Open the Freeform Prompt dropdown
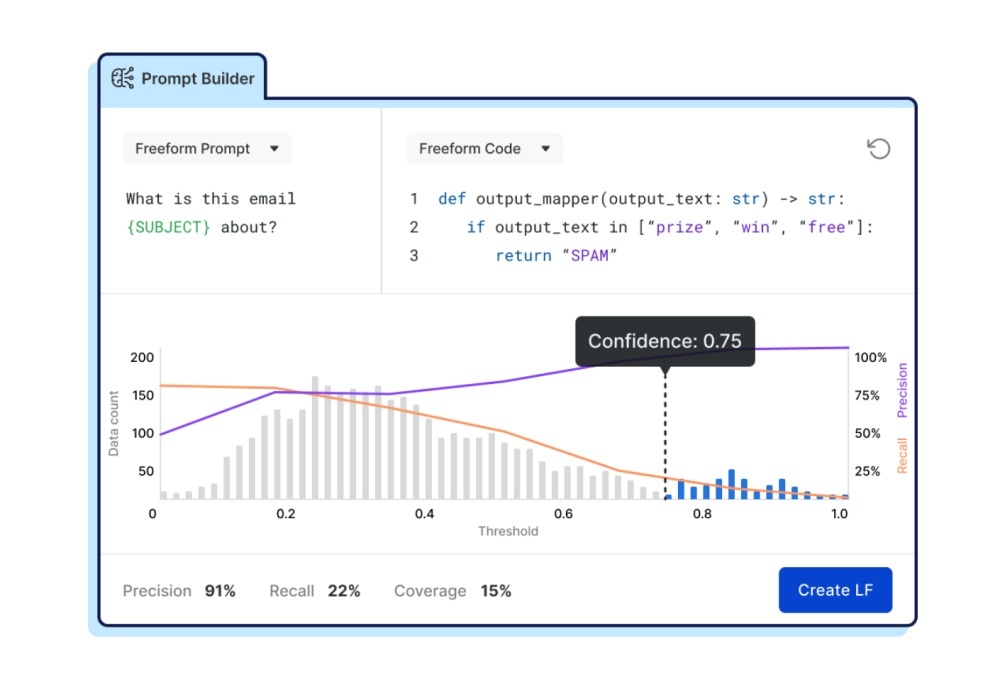Image resolution: width=1000 pixels, height=687 pixels. pyautogui.click(x=207, y=149)
